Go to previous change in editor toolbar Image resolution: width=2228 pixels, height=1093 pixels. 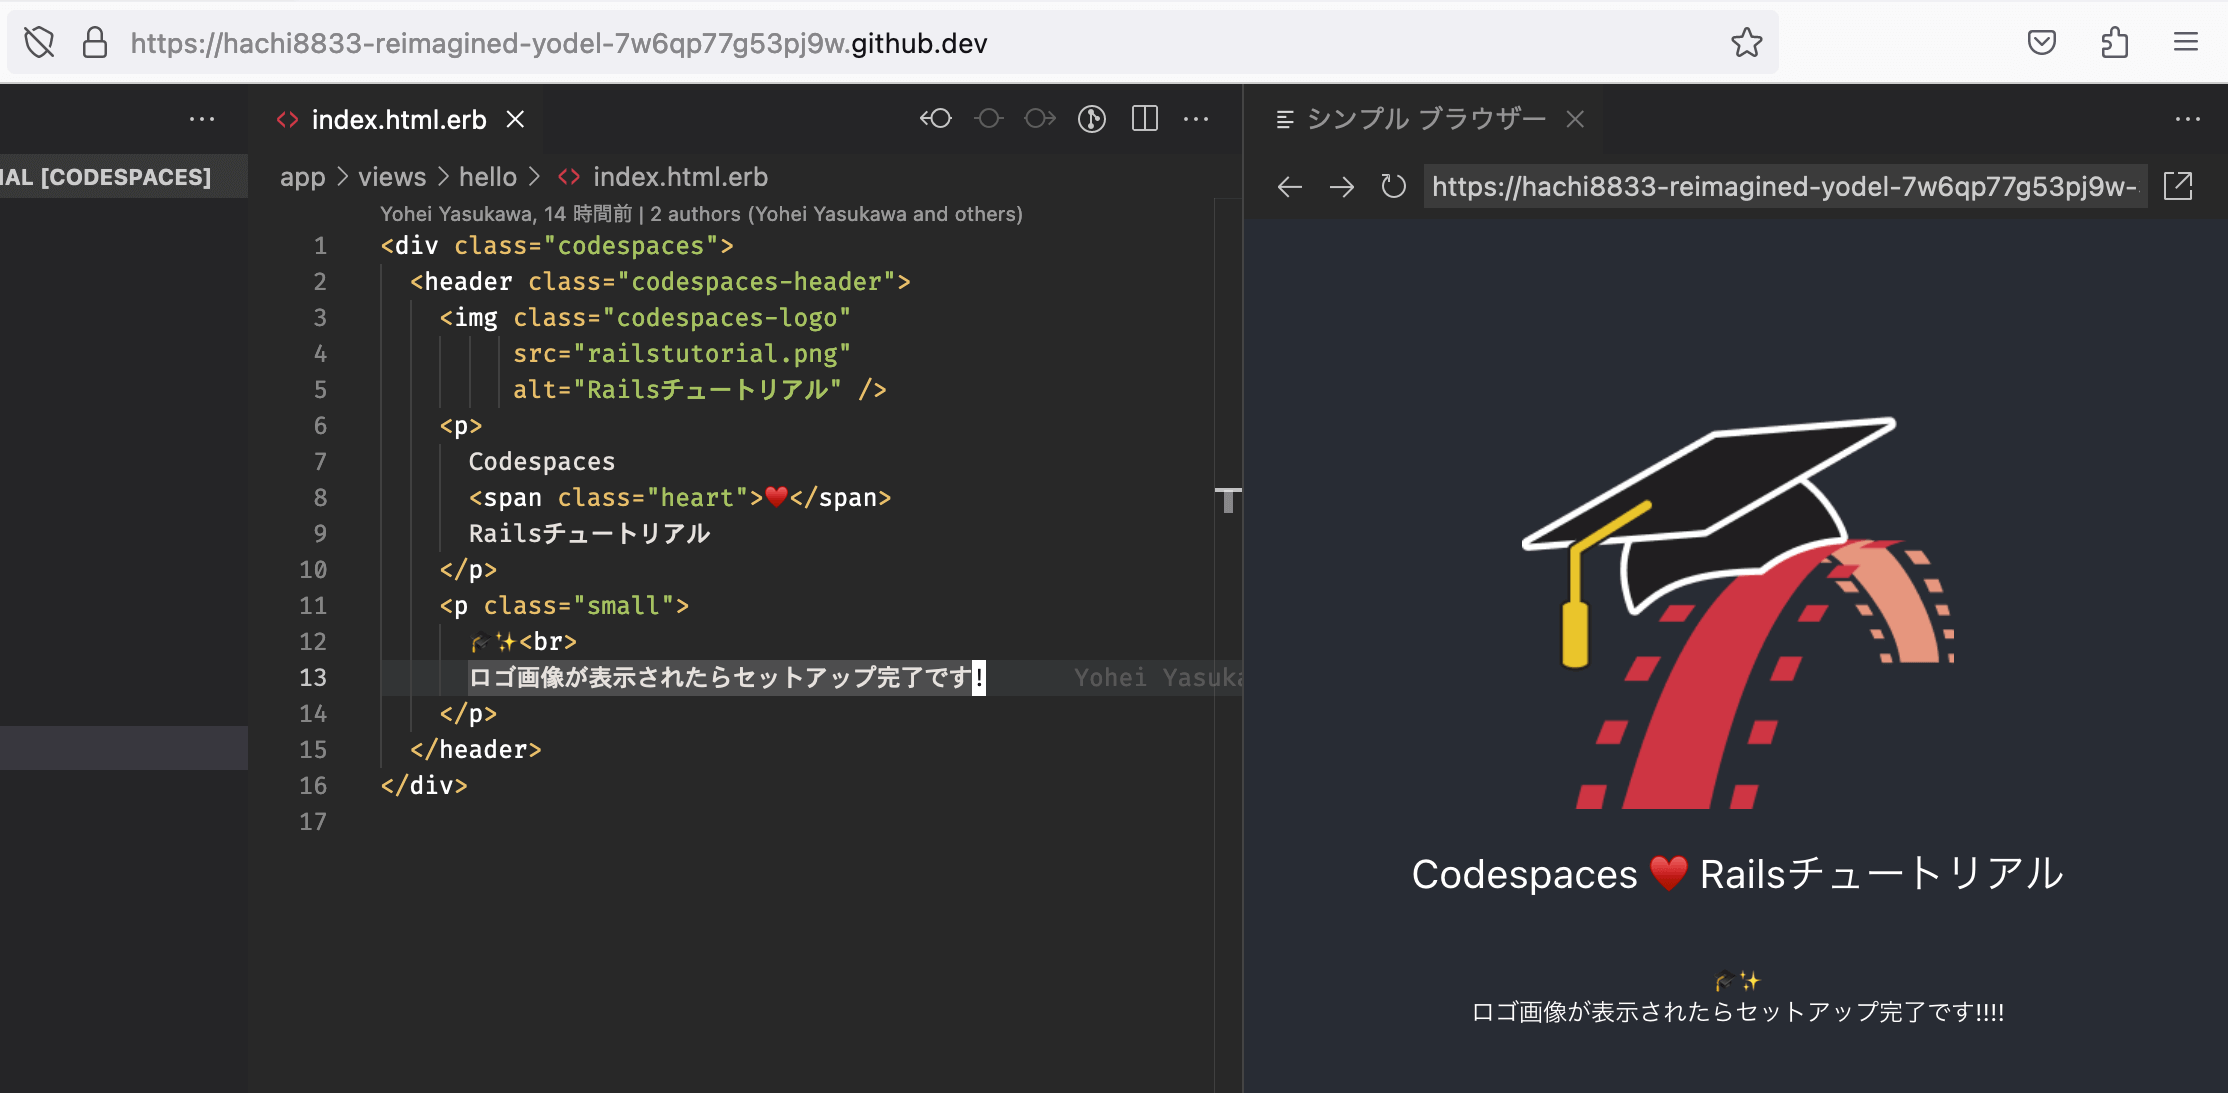click(936, 119)
